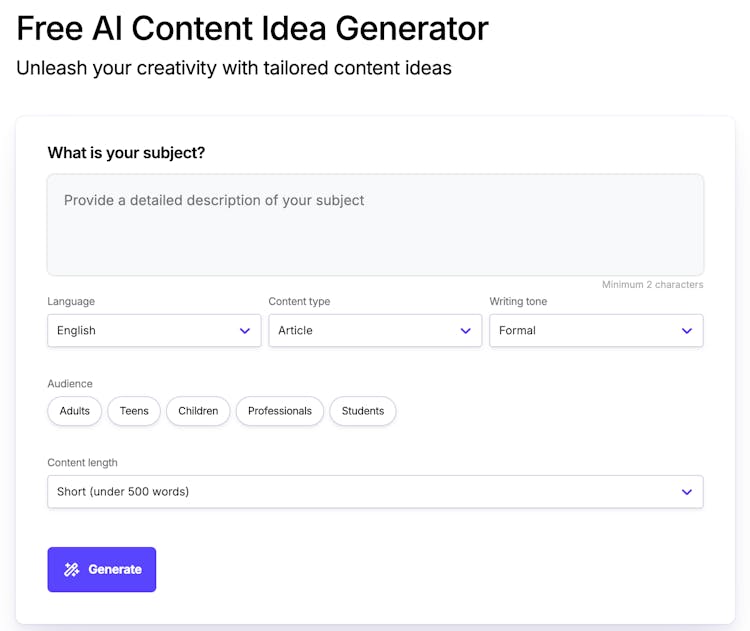Click the 'What is your subject?' label
Screen dimensions: 750x631
pos(126,153)
